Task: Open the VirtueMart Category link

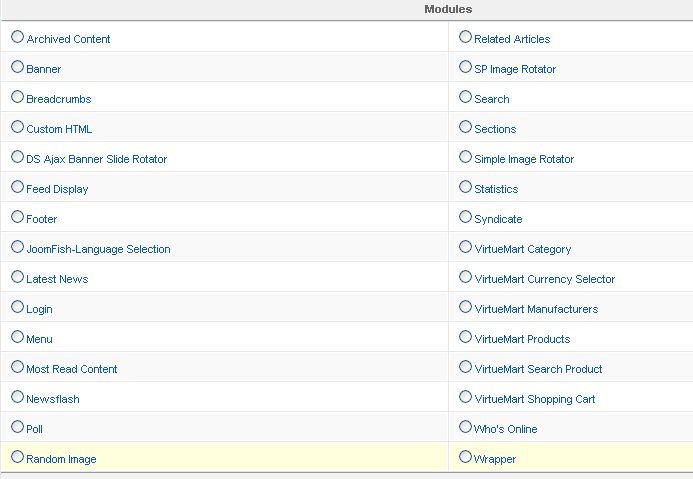Action: click(523, 250)
